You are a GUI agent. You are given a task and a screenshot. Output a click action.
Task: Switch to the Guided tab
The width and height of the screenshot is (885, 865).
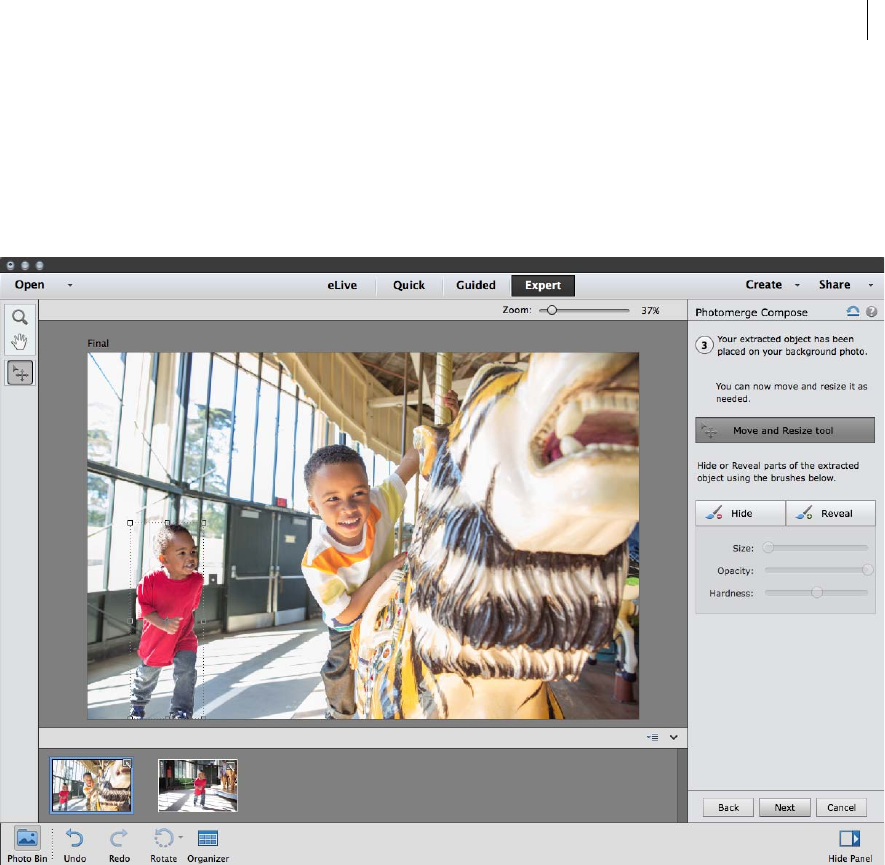click(476, 285)
